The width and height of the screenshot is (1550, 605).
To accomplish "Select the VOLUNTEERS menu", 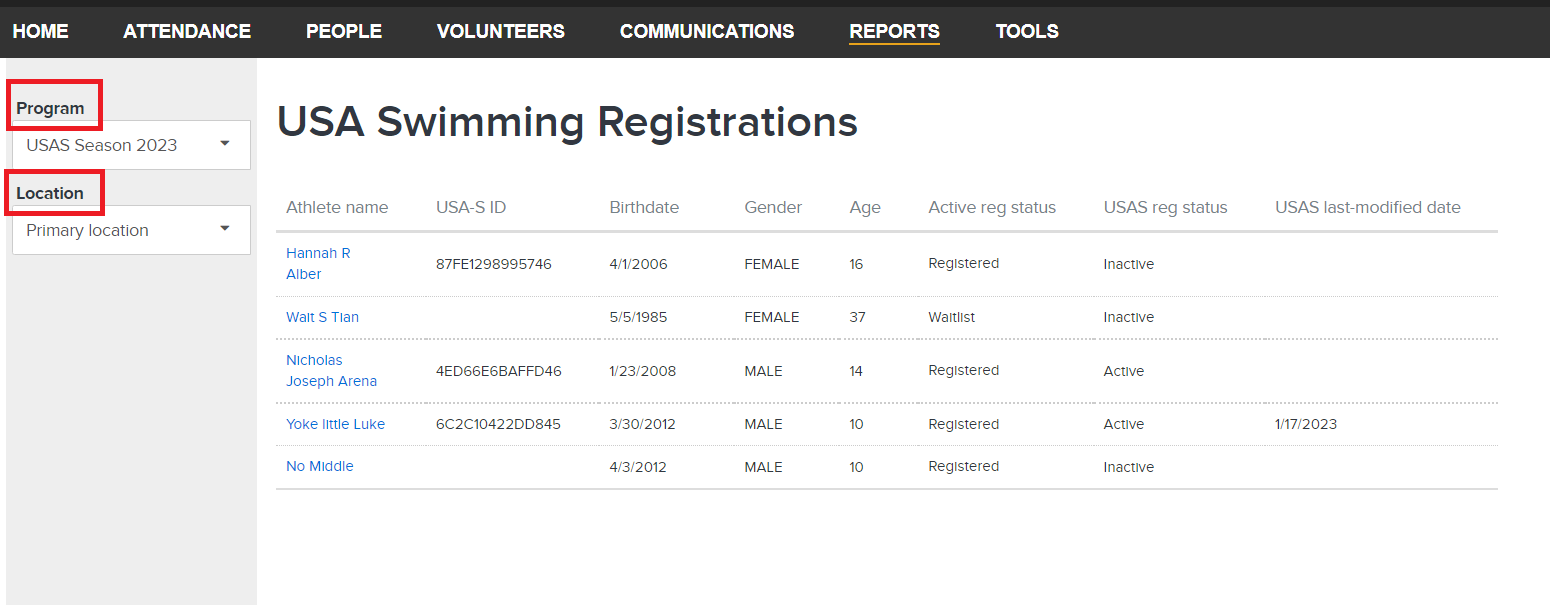I will click(x=501, y=31).
